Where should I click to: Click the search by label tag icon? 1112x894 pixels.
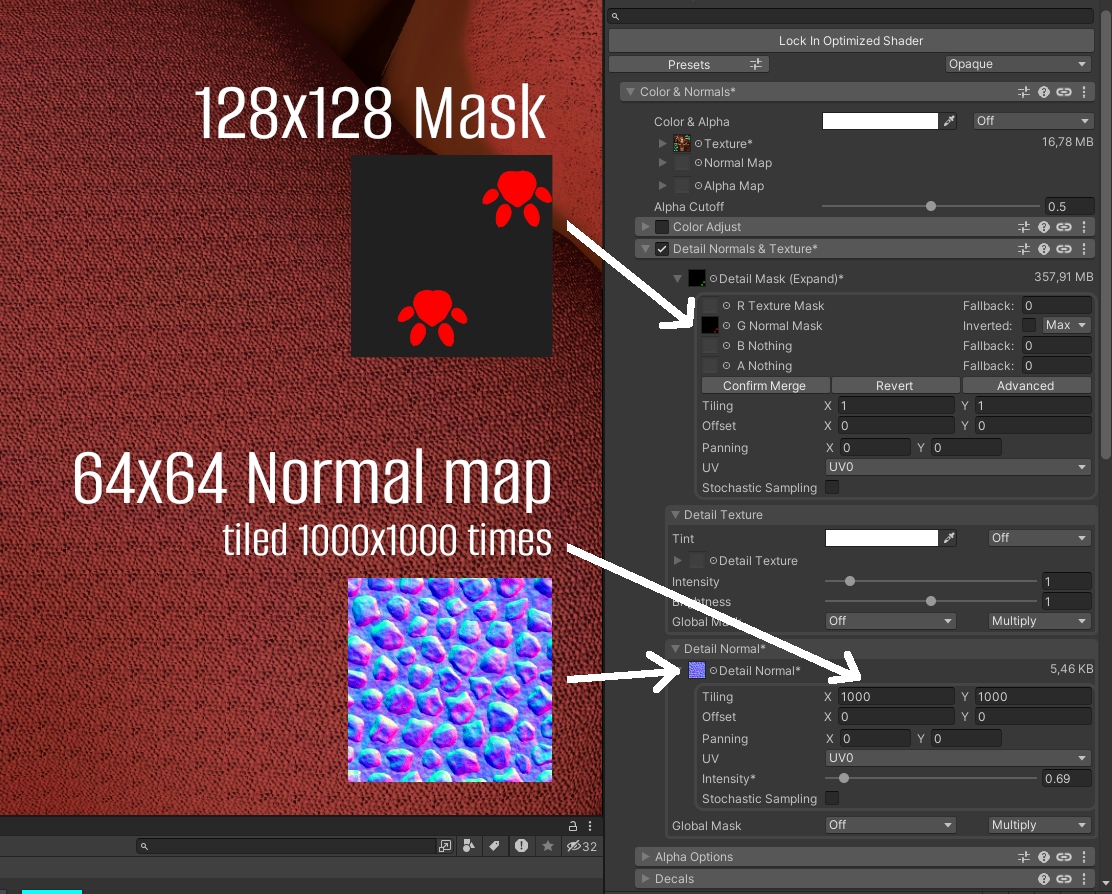(x=494, y=846)
